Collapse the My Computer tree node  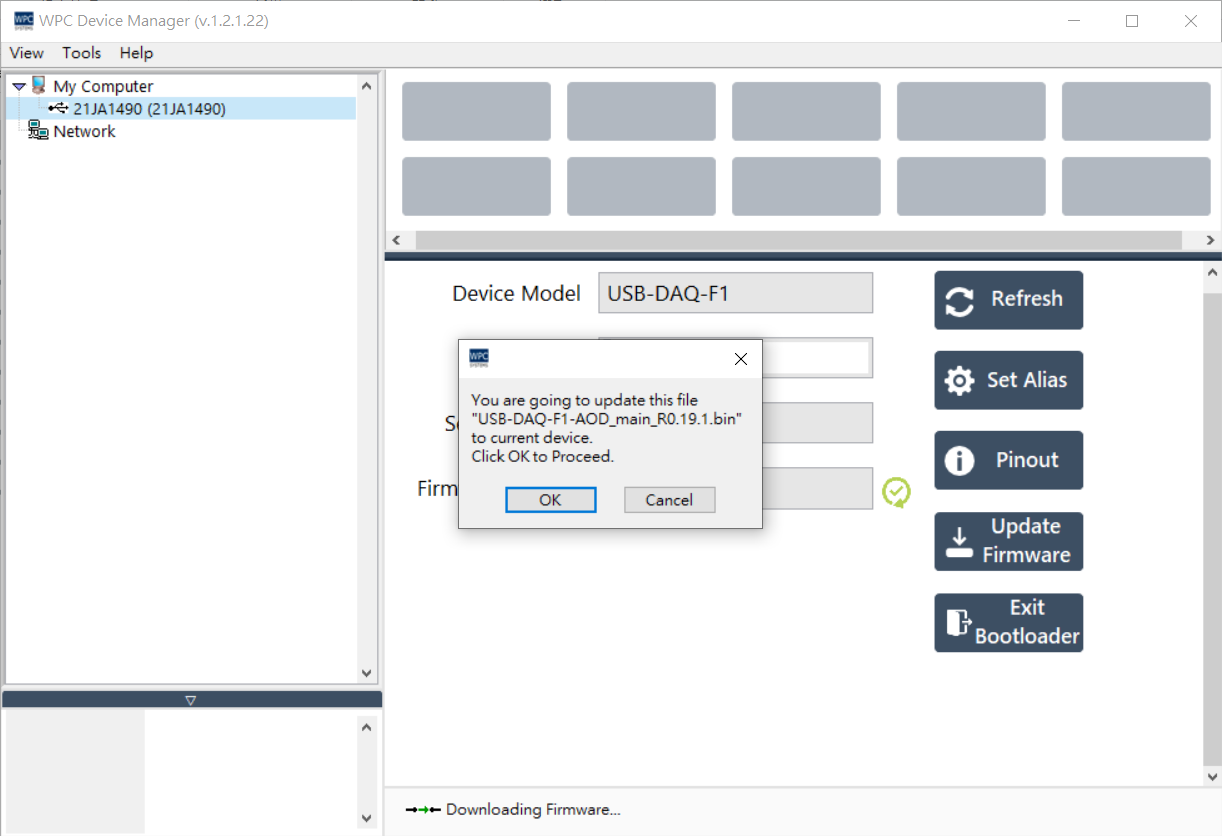coord(17,85)
